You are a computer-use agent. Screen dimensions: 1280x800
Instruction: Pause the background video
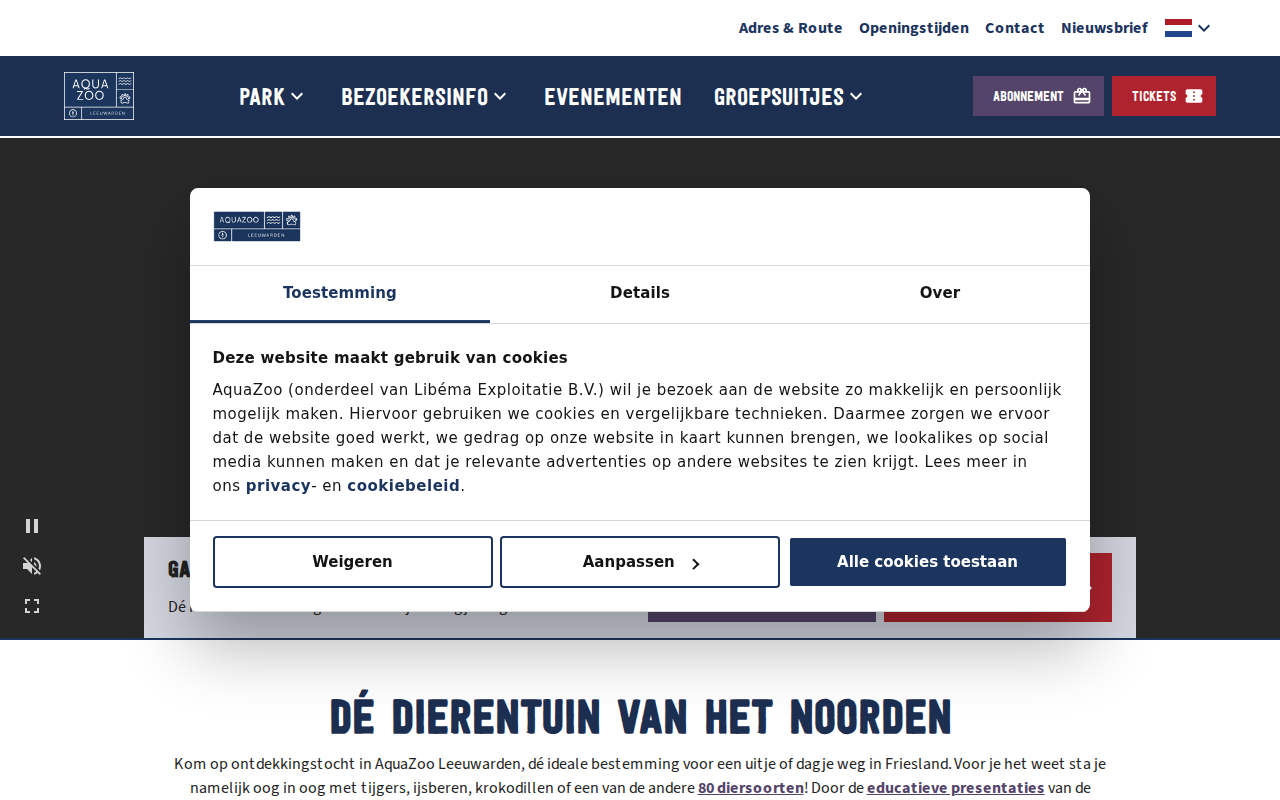(32, 526)
